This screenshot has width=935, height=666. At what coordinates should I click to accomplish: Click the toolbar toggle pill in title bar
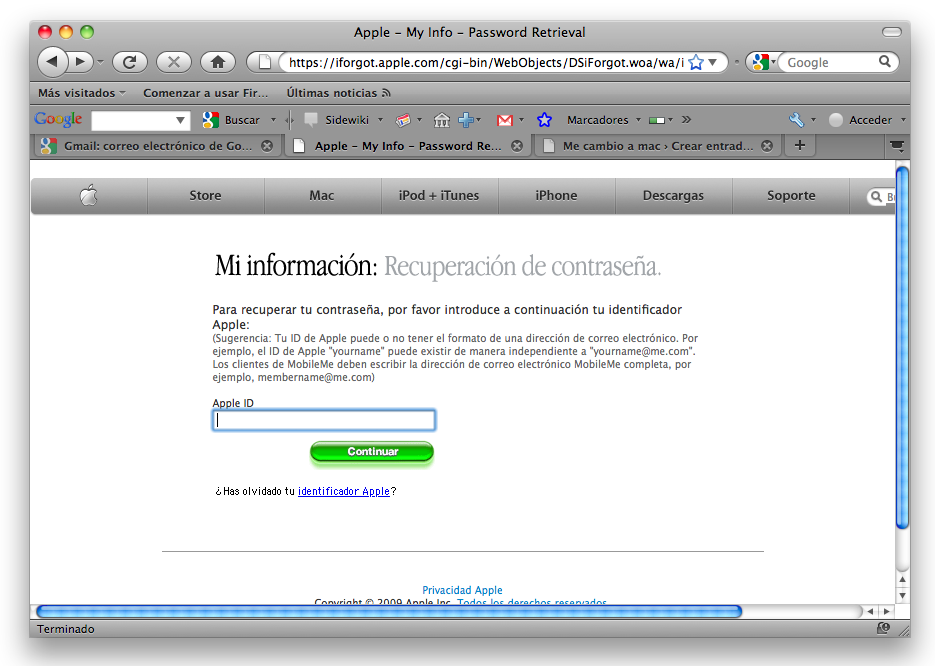coord(891,32)
